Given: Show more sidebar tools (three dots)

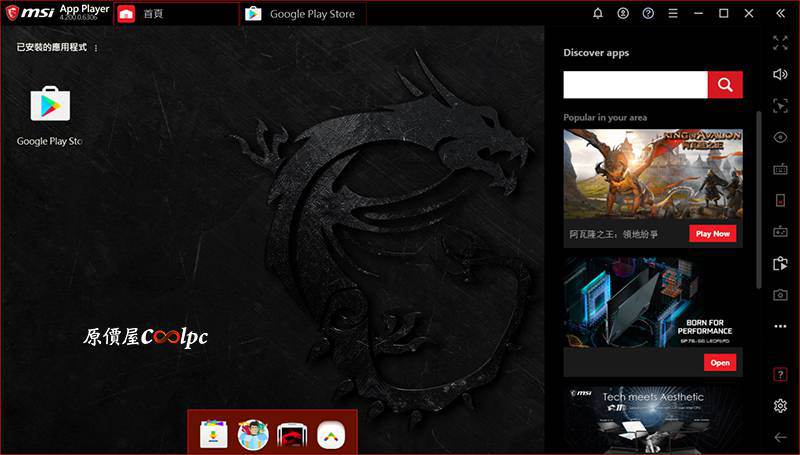Looking at the screenshot, I should [780, 326].
